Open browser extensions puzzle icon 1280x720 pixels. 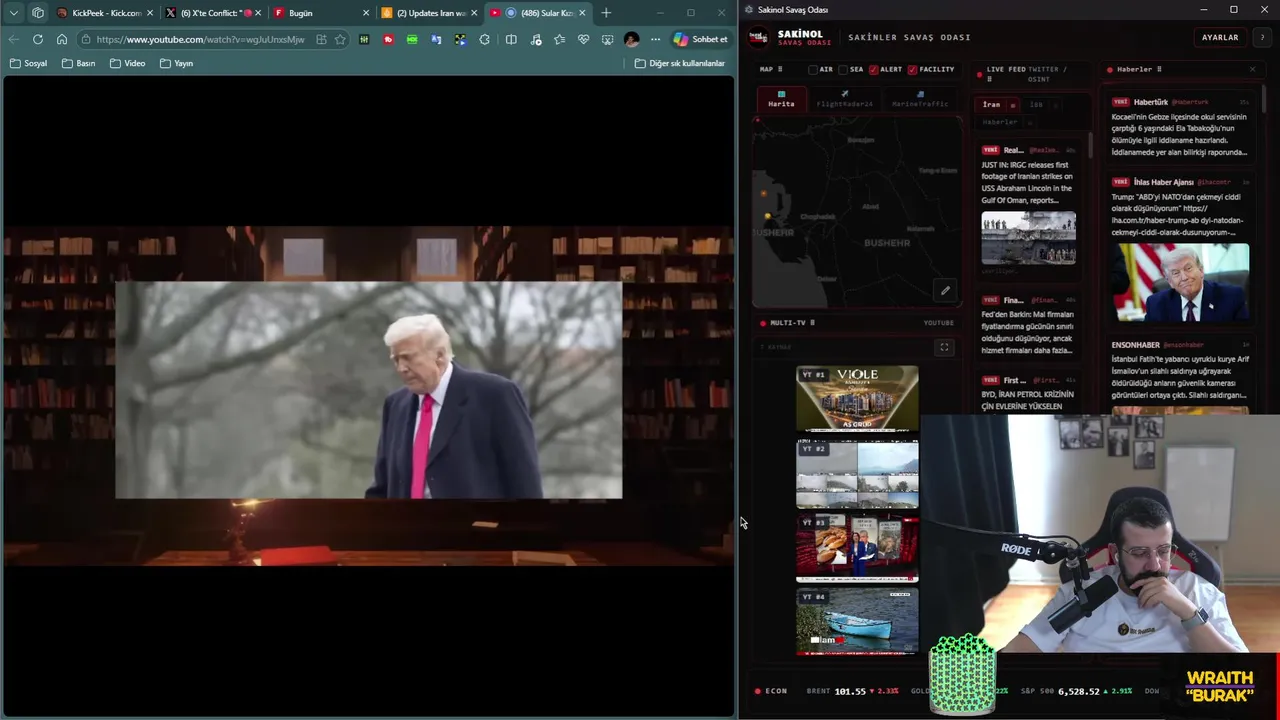pyautogui.click(x=484, y=39)
